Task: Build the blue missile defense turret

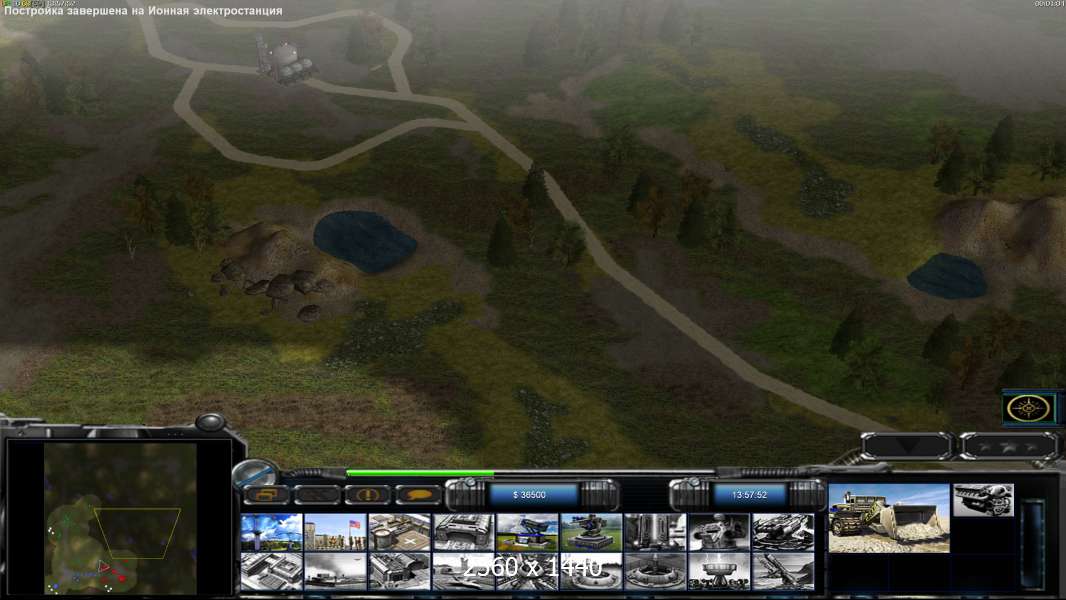Action: coord(527,532)
